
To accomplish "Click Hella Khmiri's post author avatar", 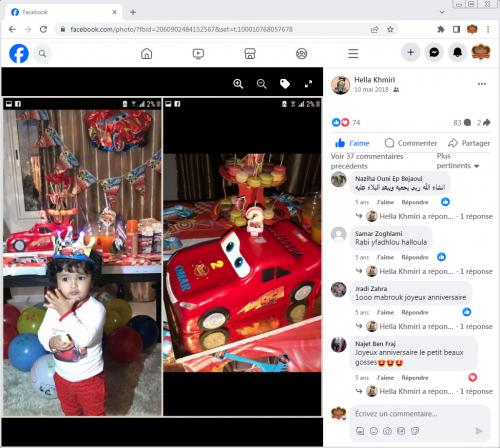I will (x=340, y=85).
